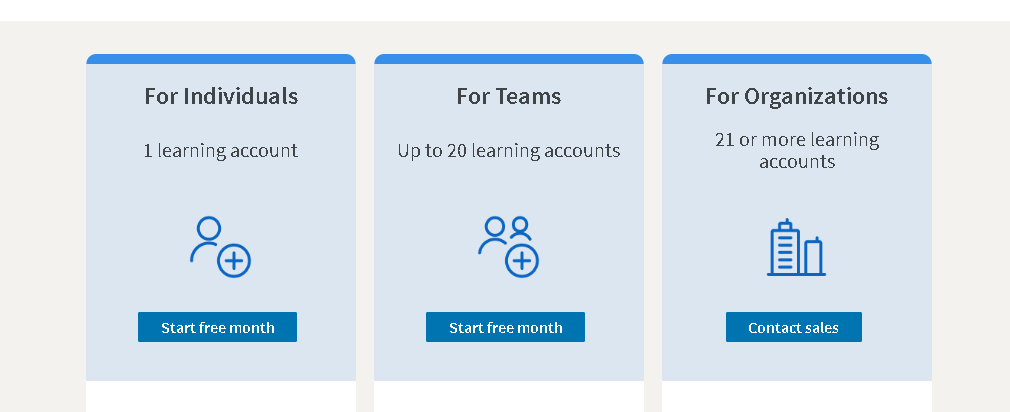The image size is (1010, 412).
Task: Click gray gap between Individuals and Teams cards
Action: tap(365, 220)
